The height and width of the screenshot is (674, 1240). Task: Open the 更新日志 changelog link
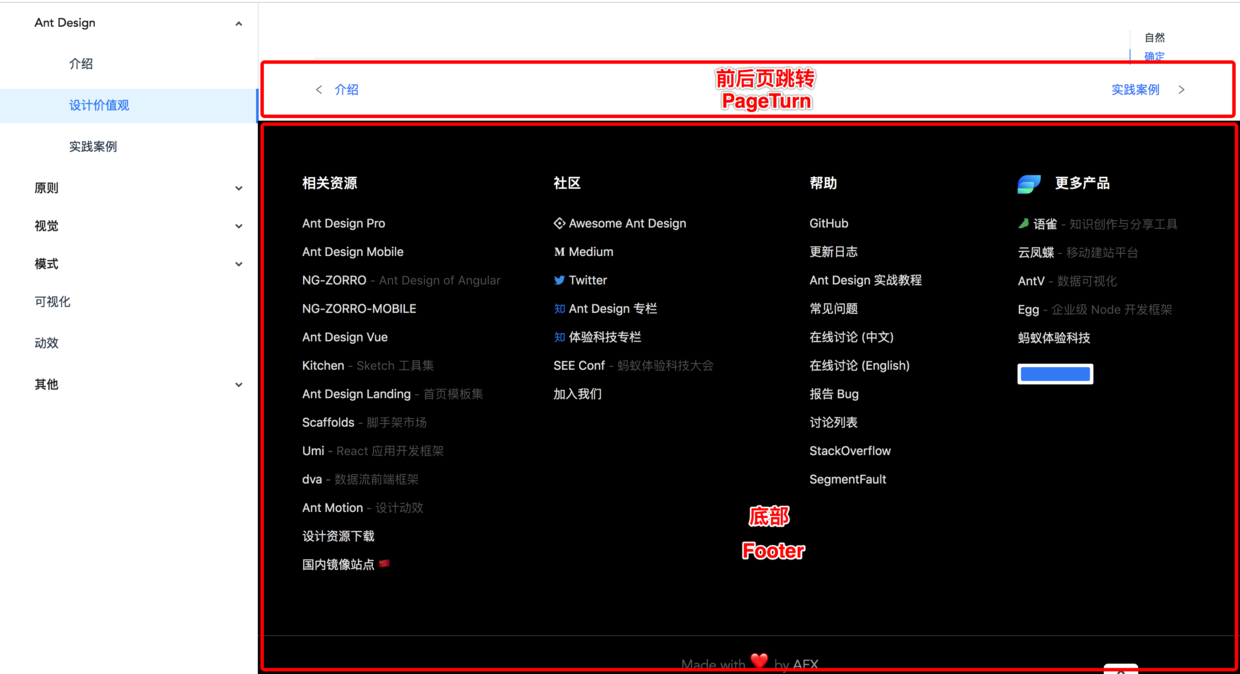[x=833, y=252]
